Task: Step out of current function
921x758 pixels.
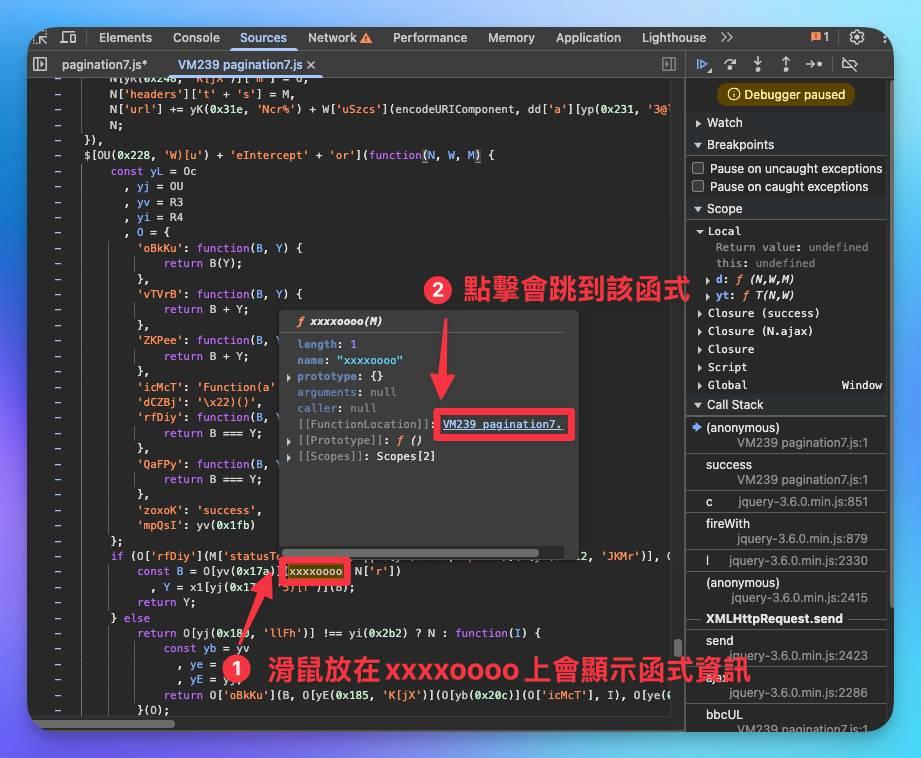Action: click(x=785, y=65)
